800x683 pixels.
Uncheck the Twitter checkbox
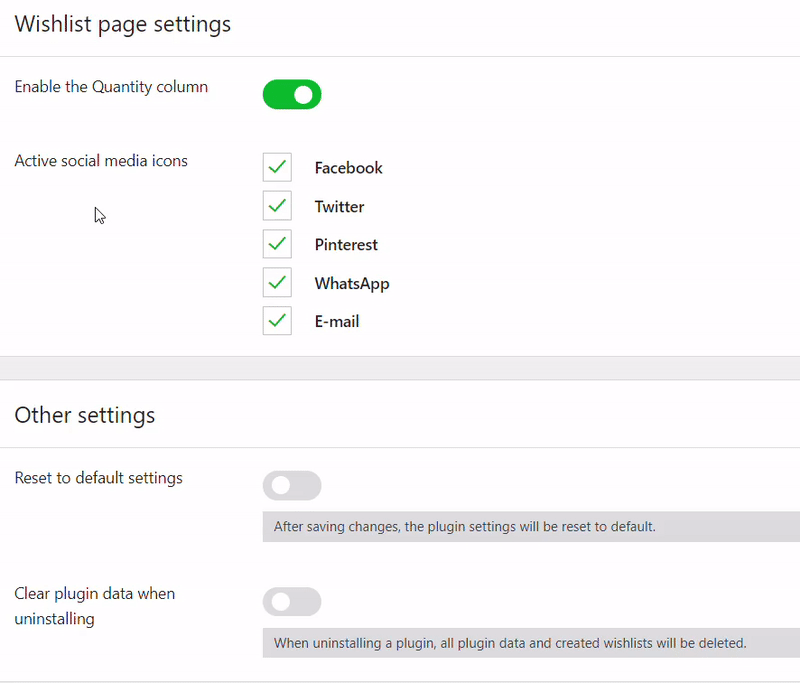click(277, 206)
